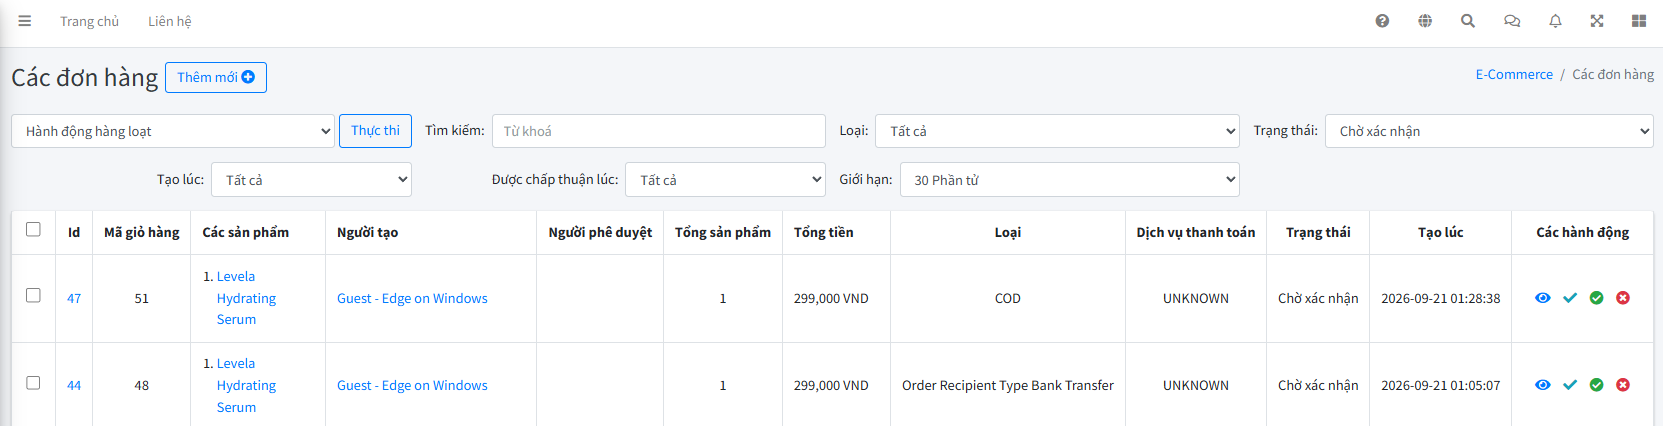Open the navbar search icon

[x=1468, y=21]
